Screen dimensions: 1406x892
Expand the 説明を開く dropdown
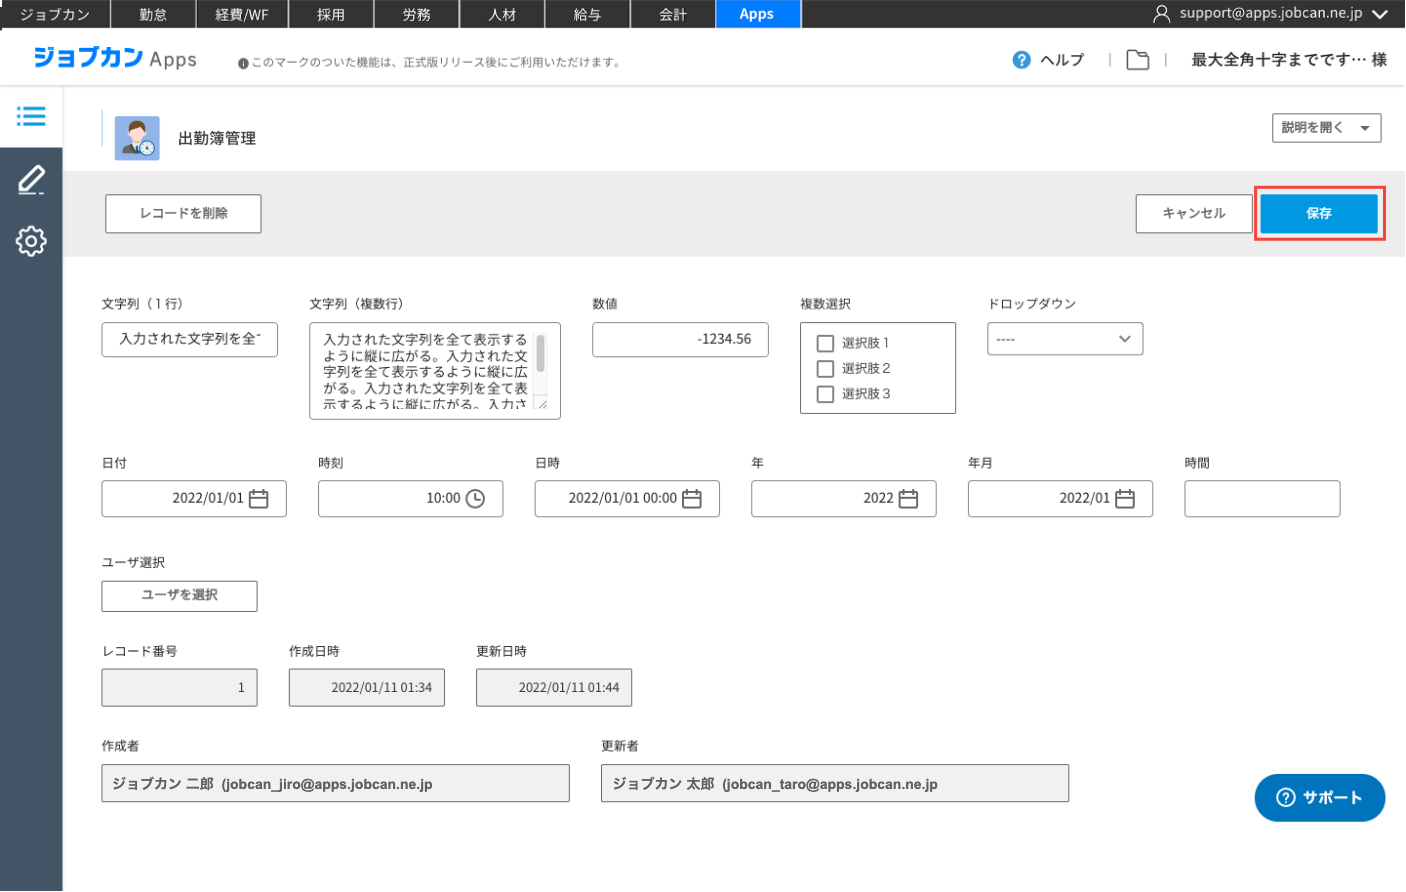coord(1326,128)
